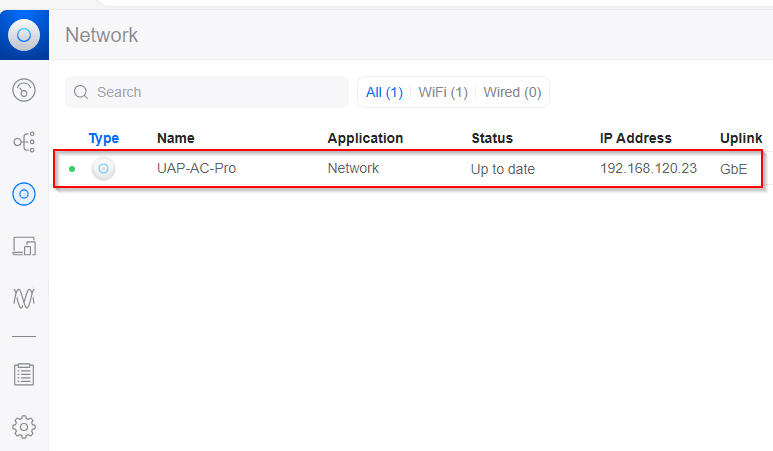The height and width of the screenshot is (451, 773).
Task: Click the UniFi logo icon
Action: click(24, 35)
